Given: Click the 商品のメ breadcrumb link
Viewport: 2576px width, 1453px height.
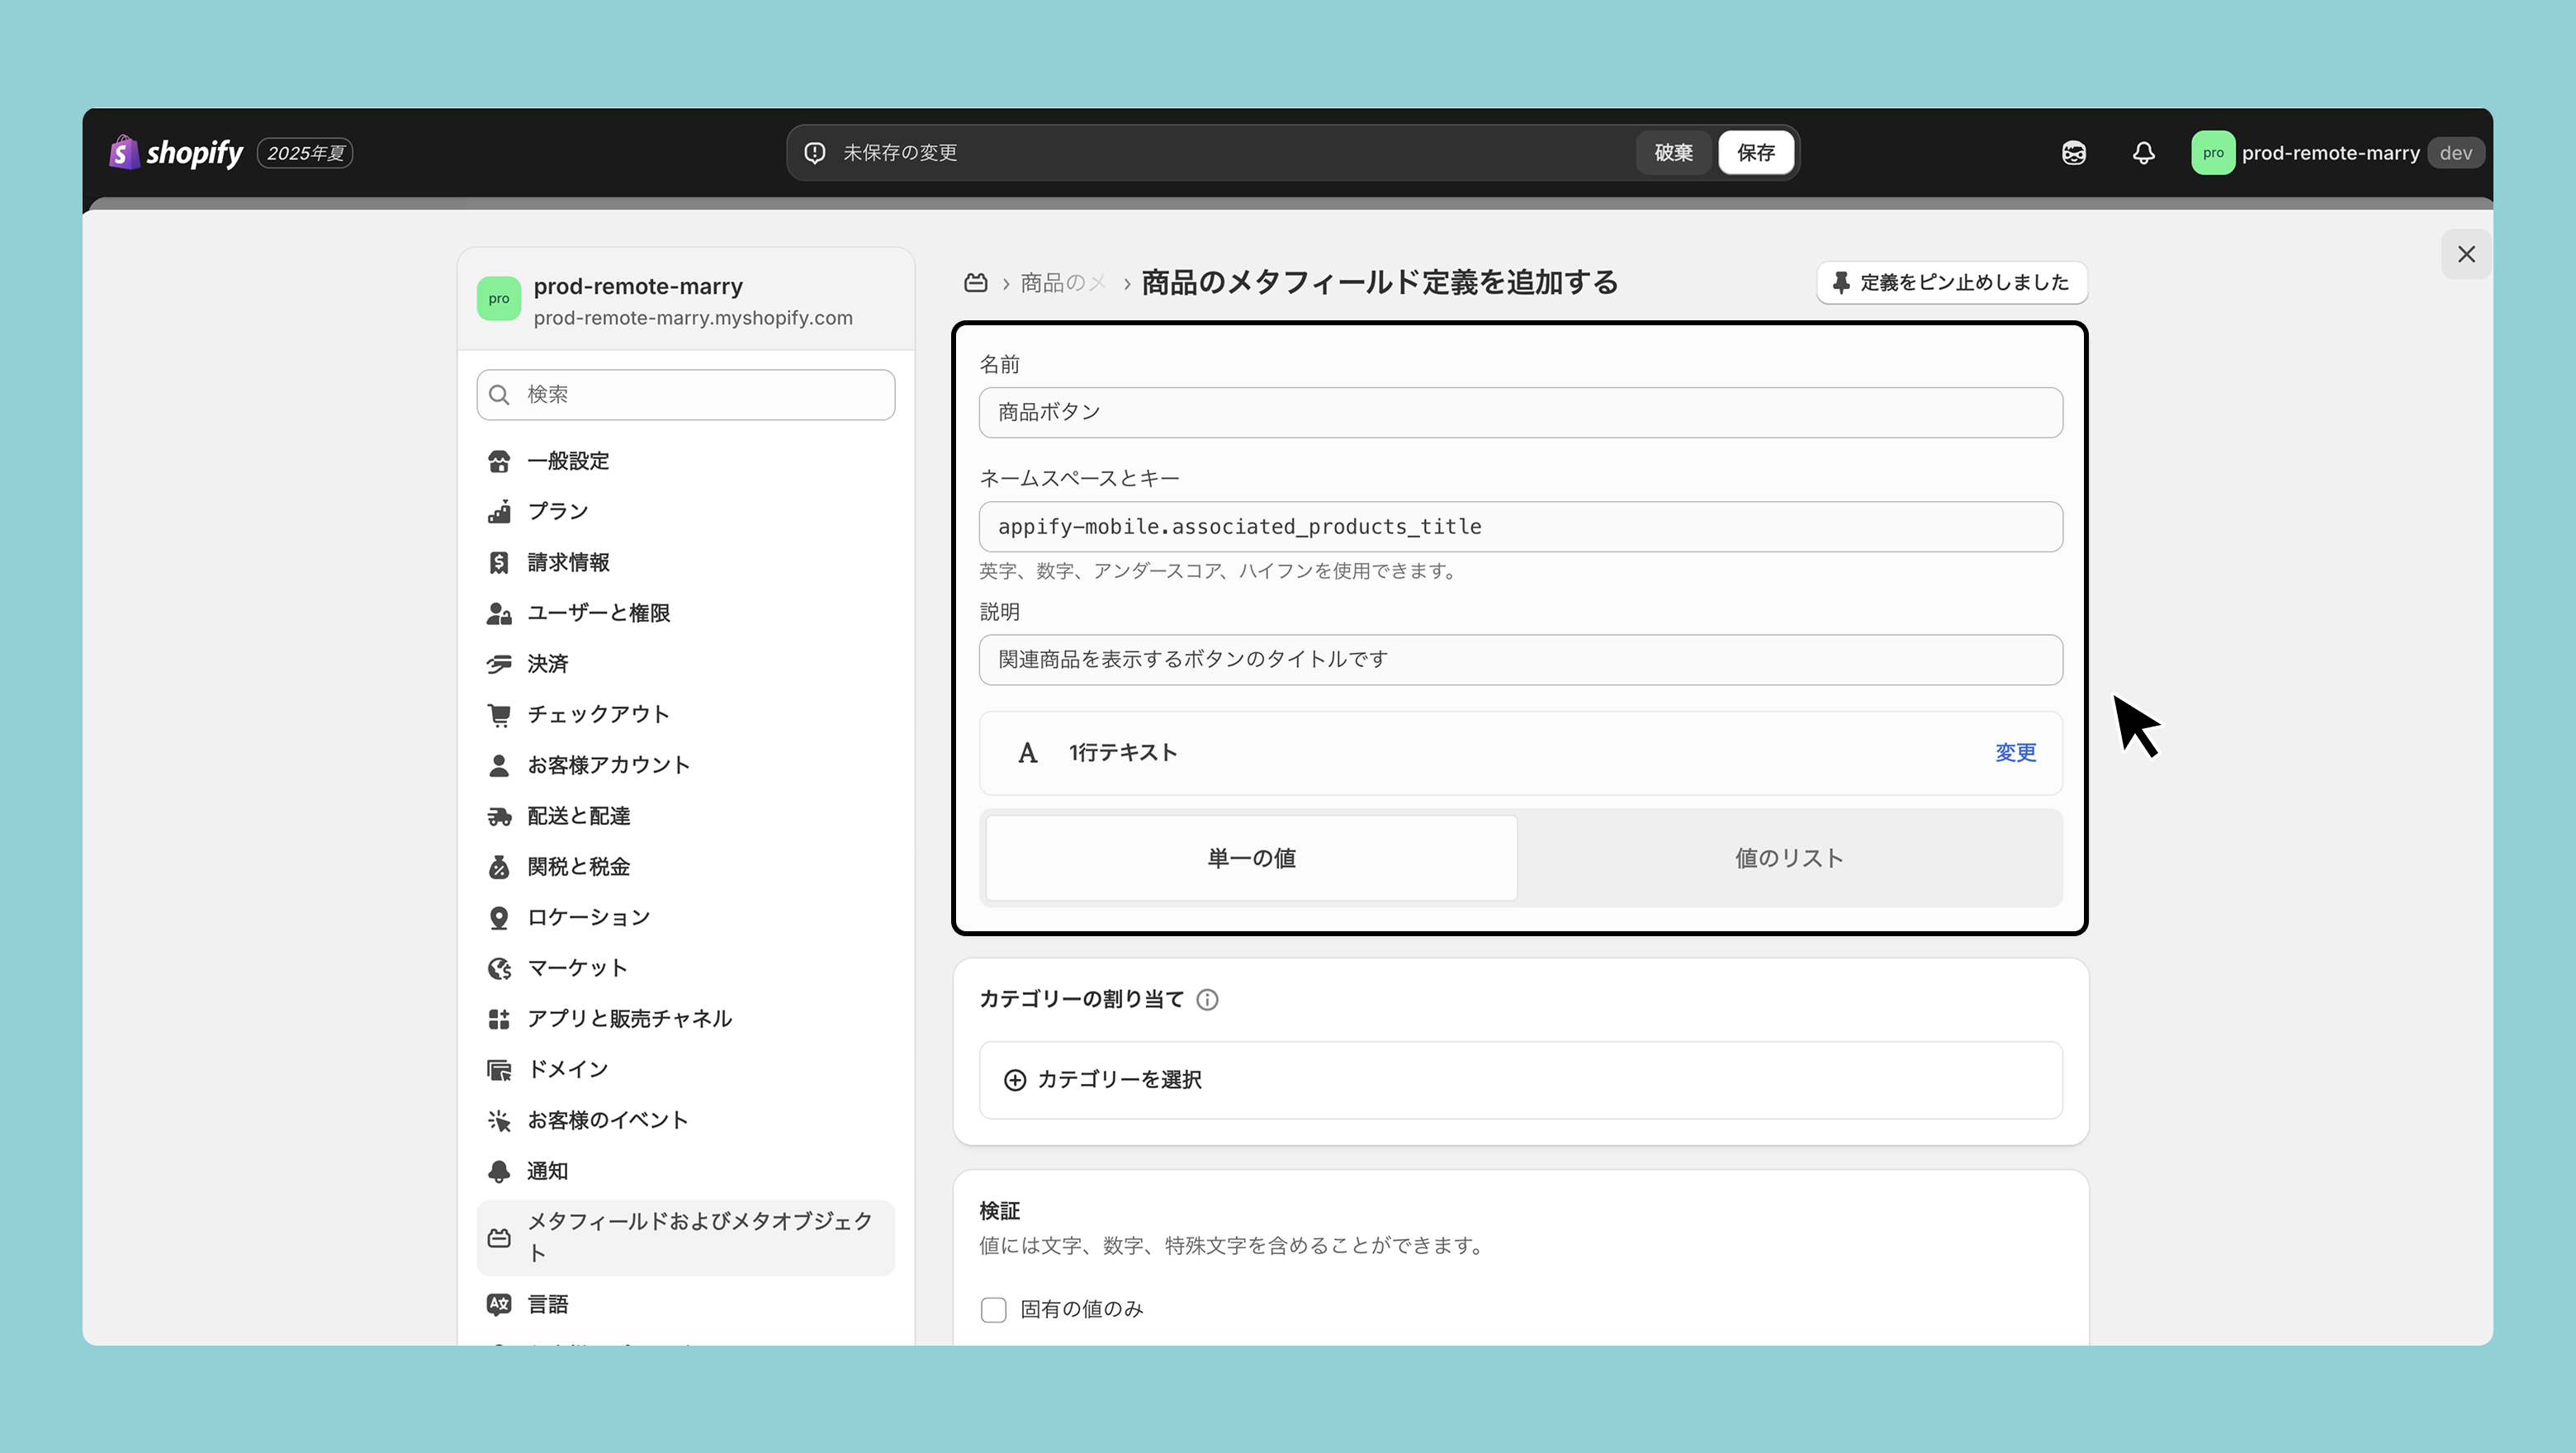Looking at the screenshot, I should (x=1061, y=283).
